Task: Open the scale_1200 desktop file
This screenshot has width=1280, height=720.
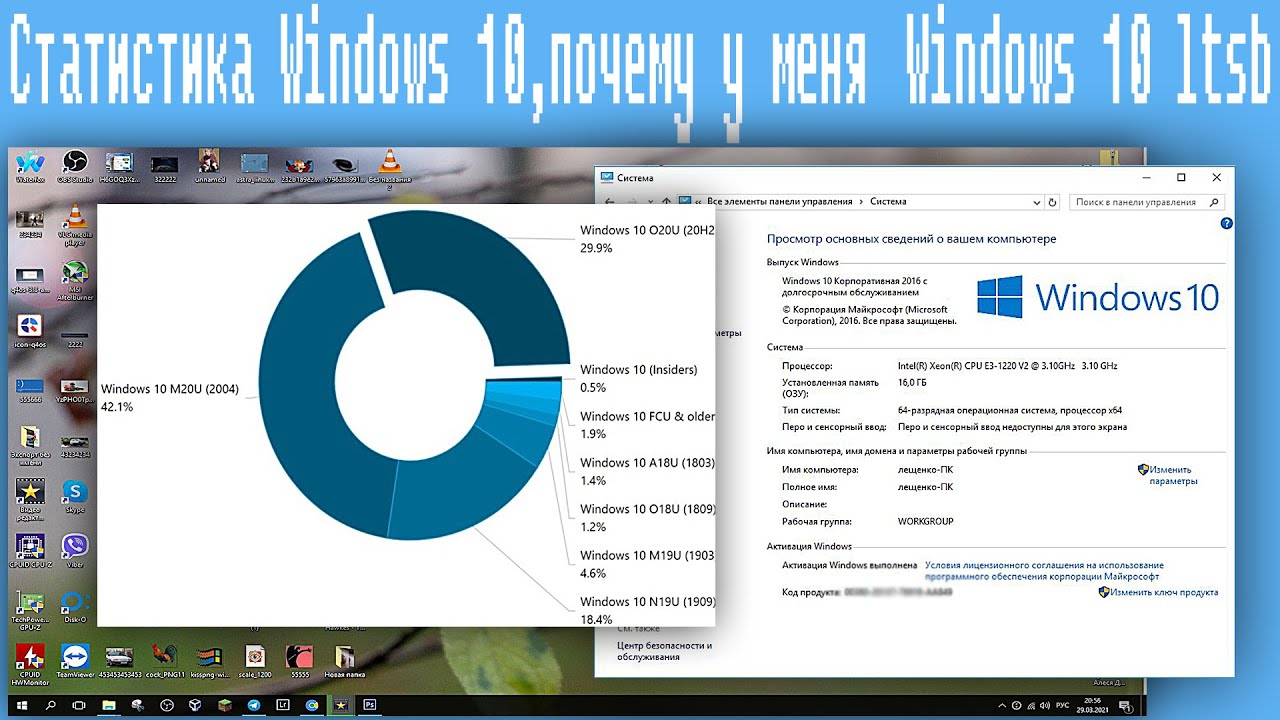Action: tap(255, 661)
